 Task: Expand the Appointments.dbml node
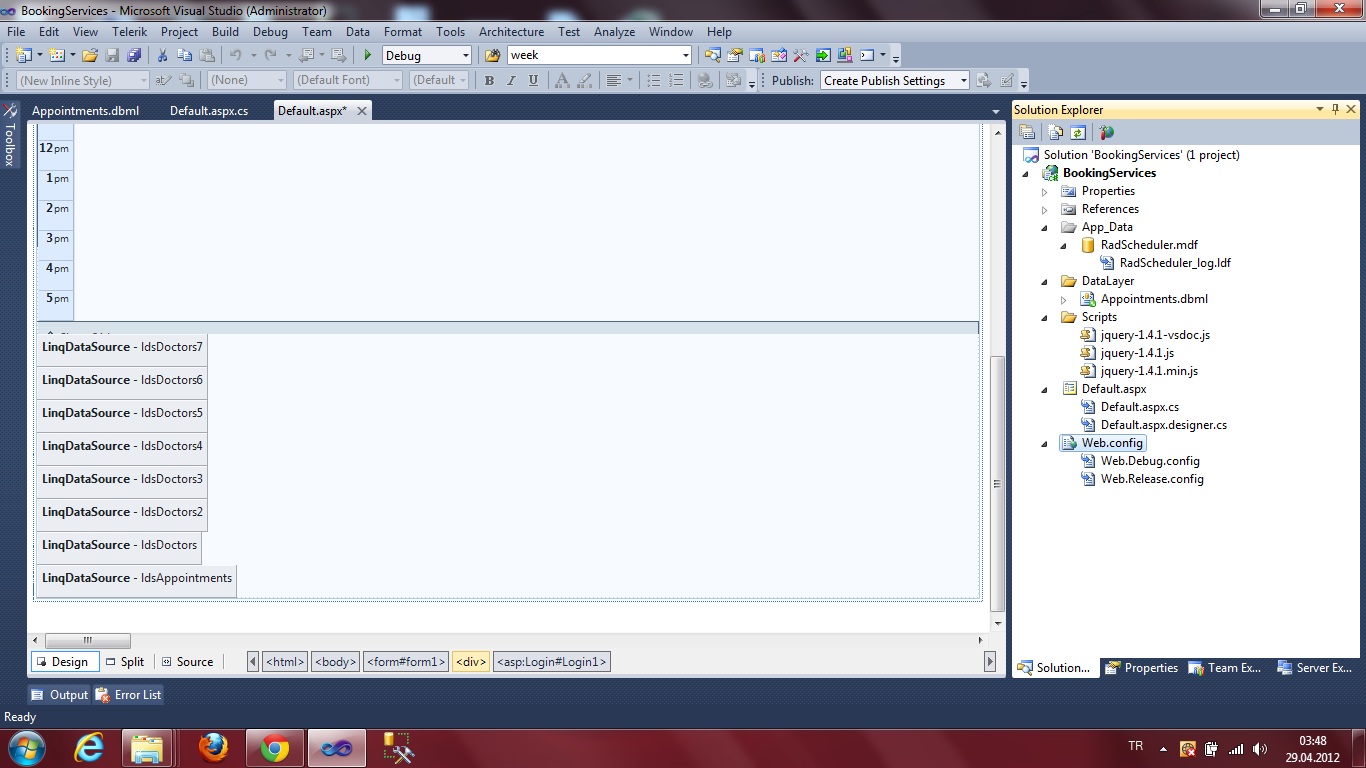click(1063, 299)
